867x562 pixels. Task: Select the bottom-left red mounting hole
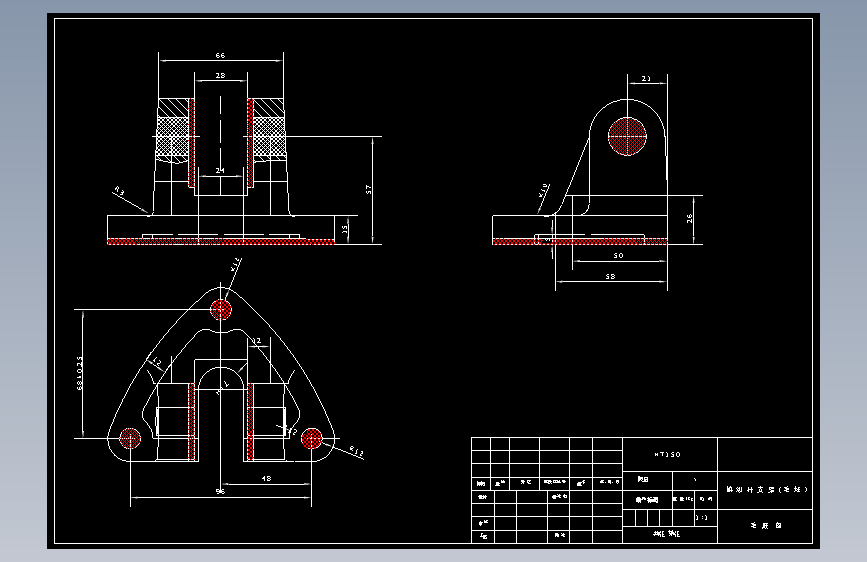tap(130, 439)
